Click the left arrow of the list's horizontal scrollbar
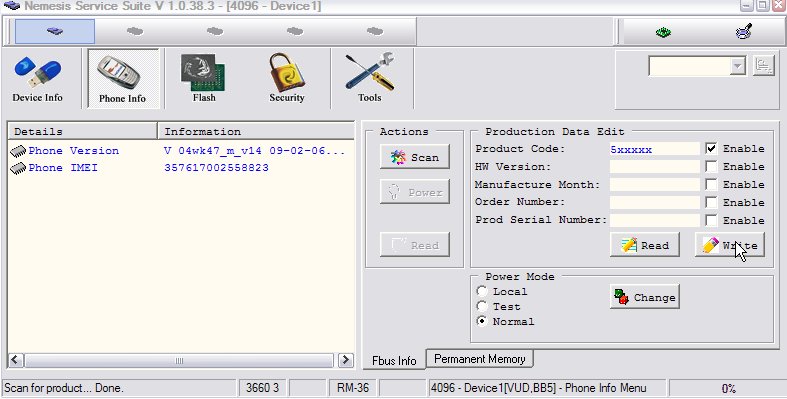Screen dimensions: 787x399 coord(16,360)
